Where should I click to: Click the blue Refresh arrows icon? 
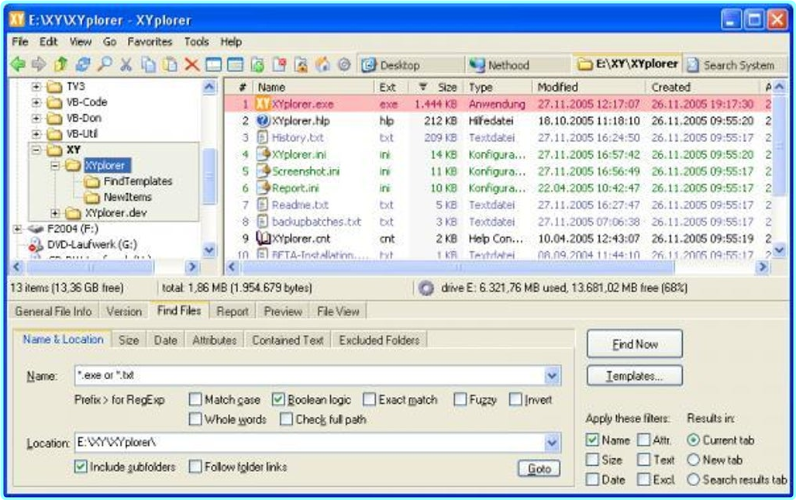pyautogui.click(x=83, y=64)
